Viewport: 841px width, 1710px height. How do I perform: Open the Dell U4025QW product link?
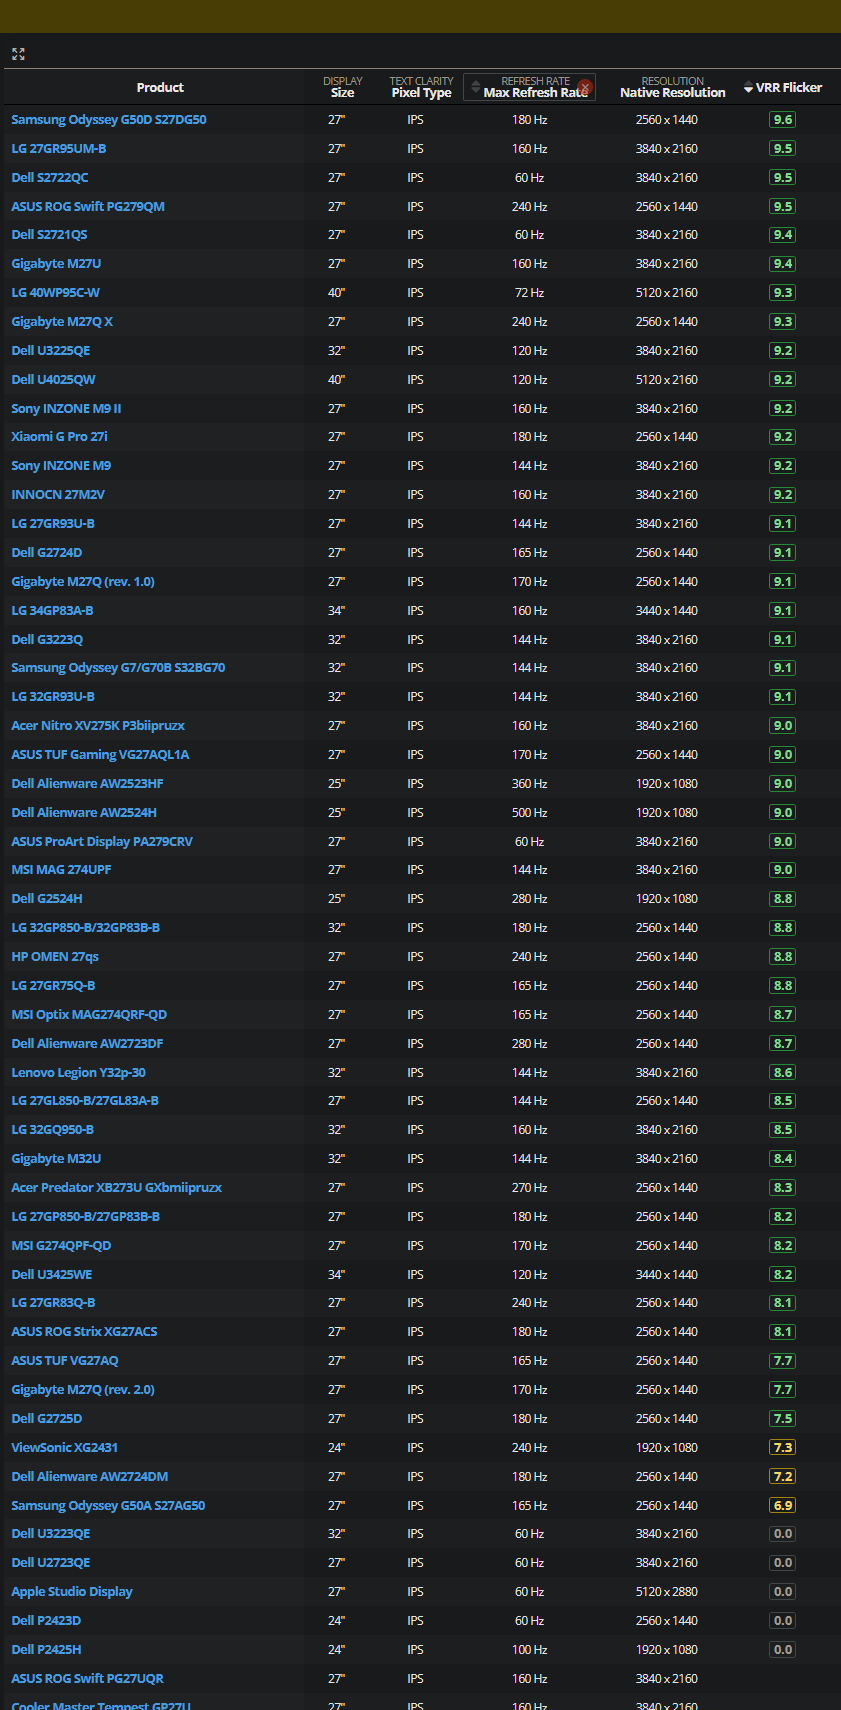point(53,379)
